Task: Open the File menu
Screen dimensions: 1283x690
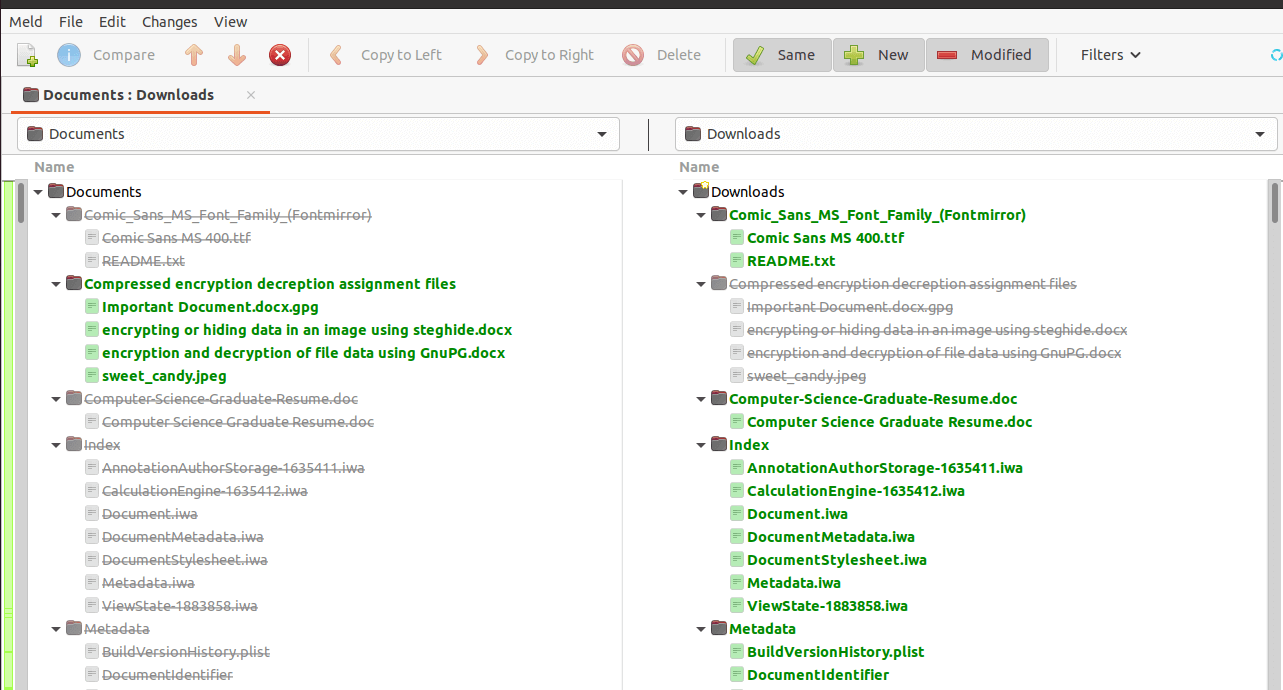Action: click(x=71, y=21)
